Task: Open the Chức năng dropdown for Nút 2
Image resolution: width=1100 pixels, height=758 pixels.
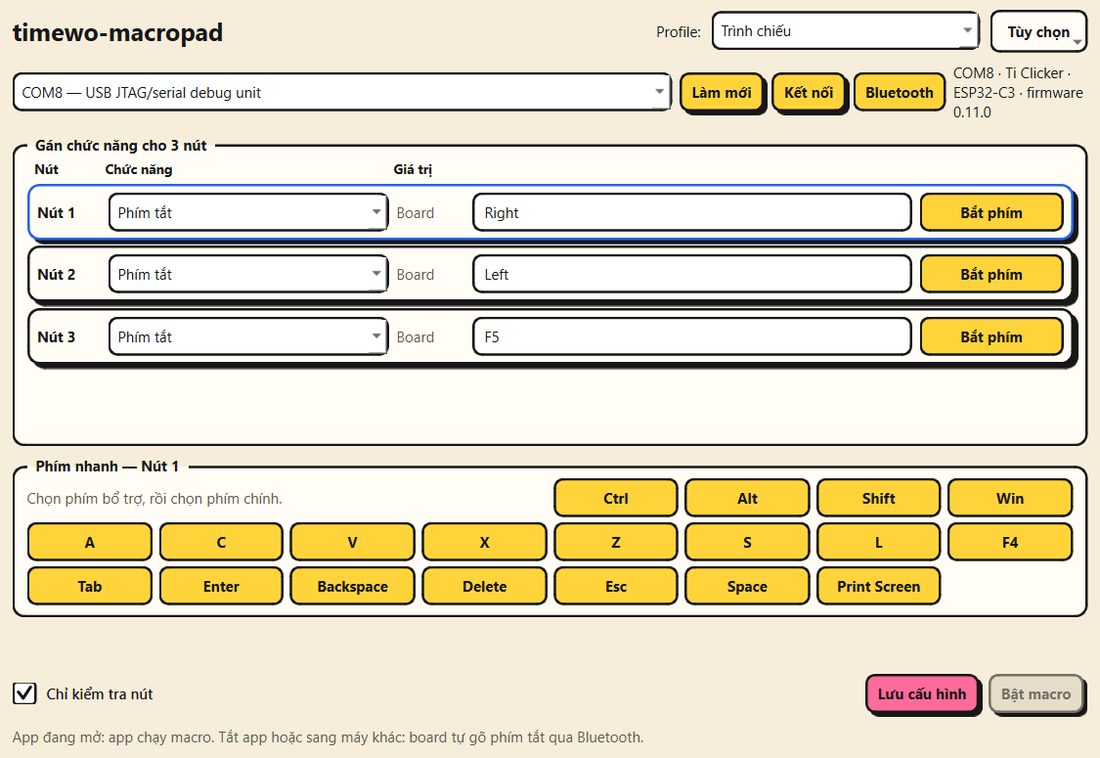Action: click(248, 274)
